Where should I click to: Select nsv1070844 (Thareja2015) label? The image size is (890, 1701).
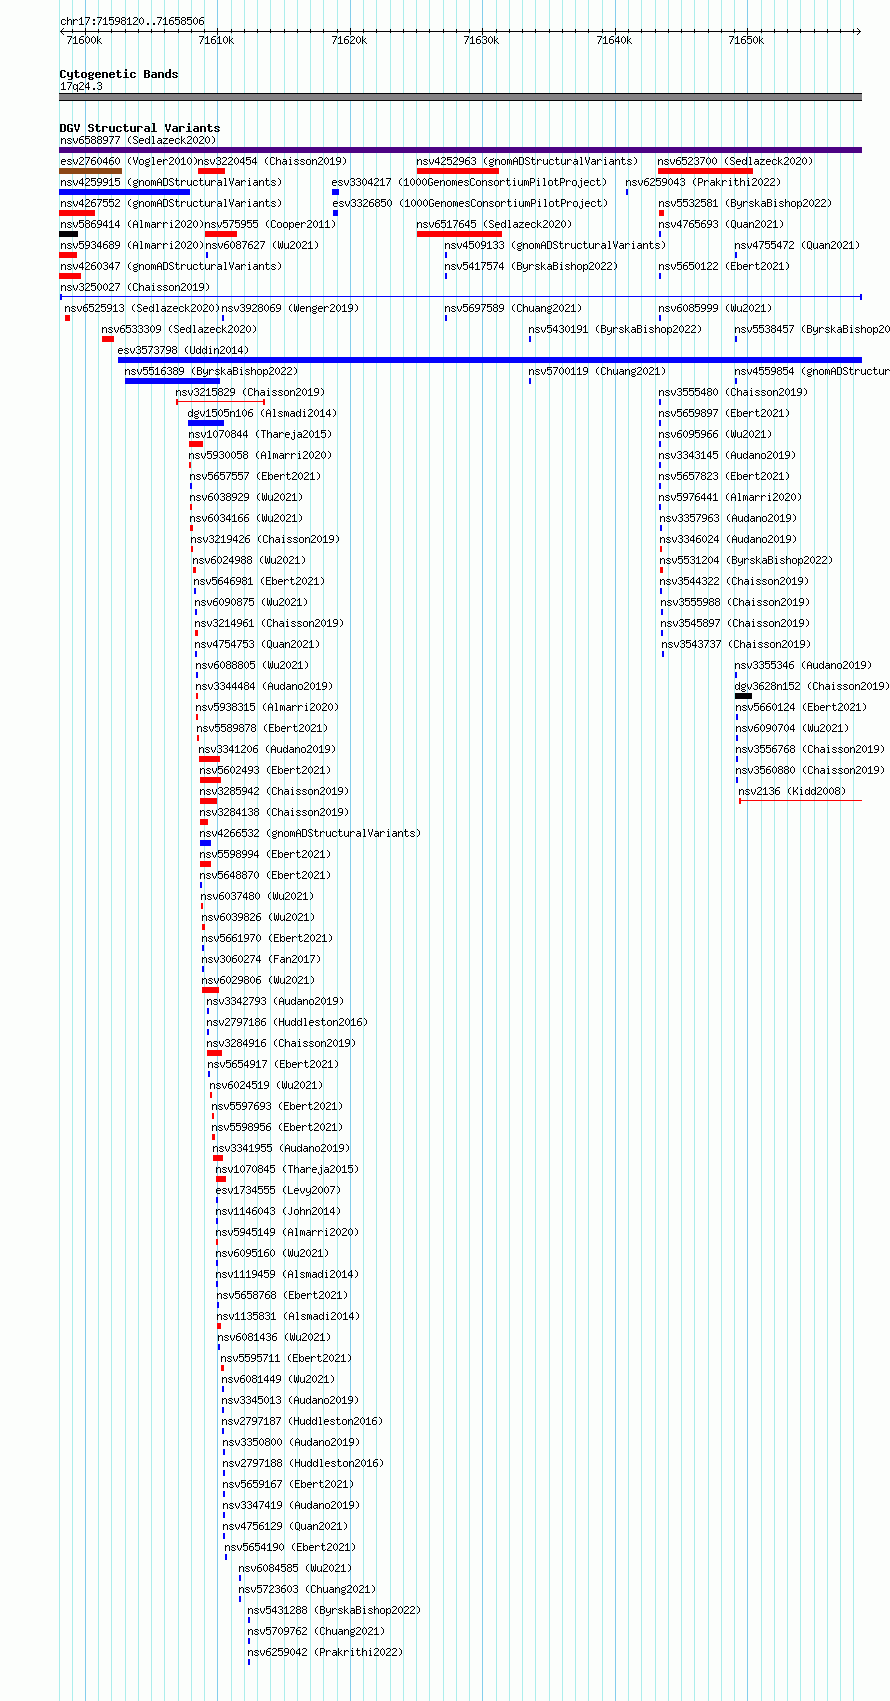point(260,435)
